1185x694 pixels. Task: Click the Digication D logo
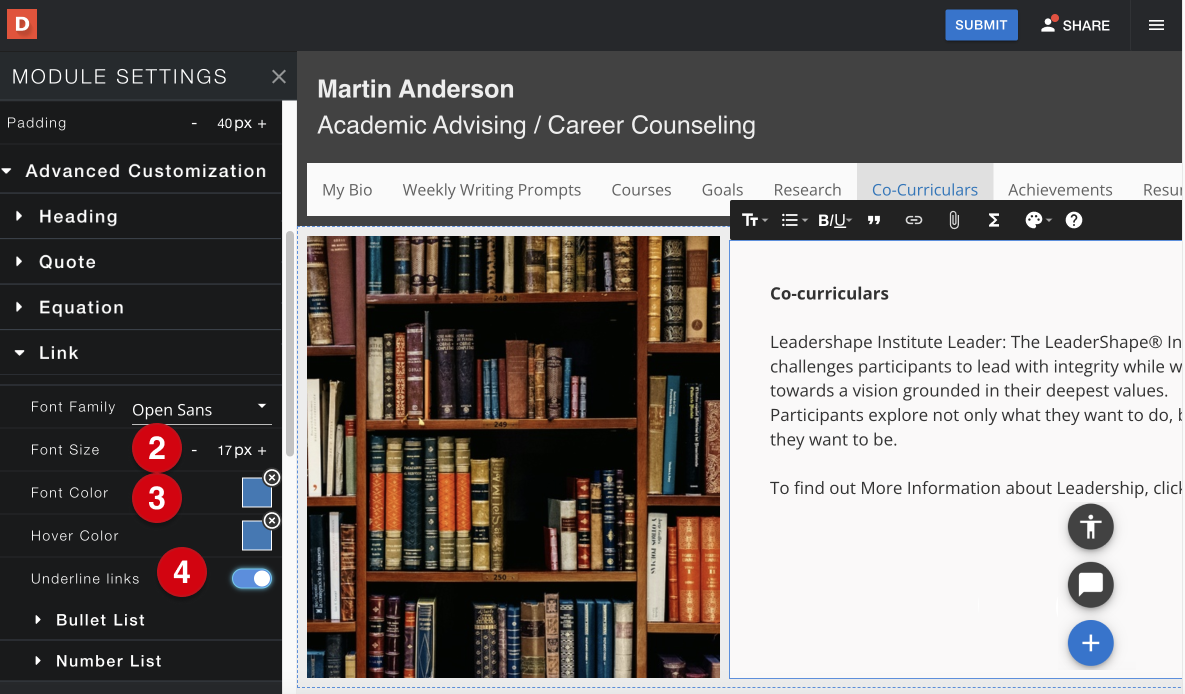point(22,24)
